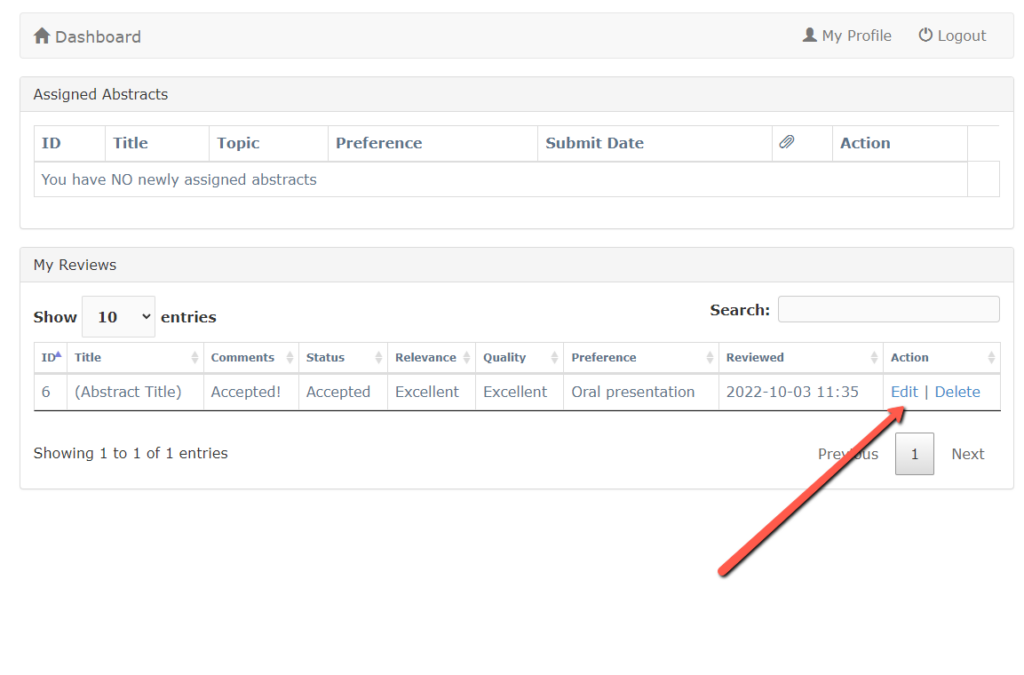Sort My Reviews by ID column arrow
Viewport: 1024px width, 675px height.
point(58,355)
